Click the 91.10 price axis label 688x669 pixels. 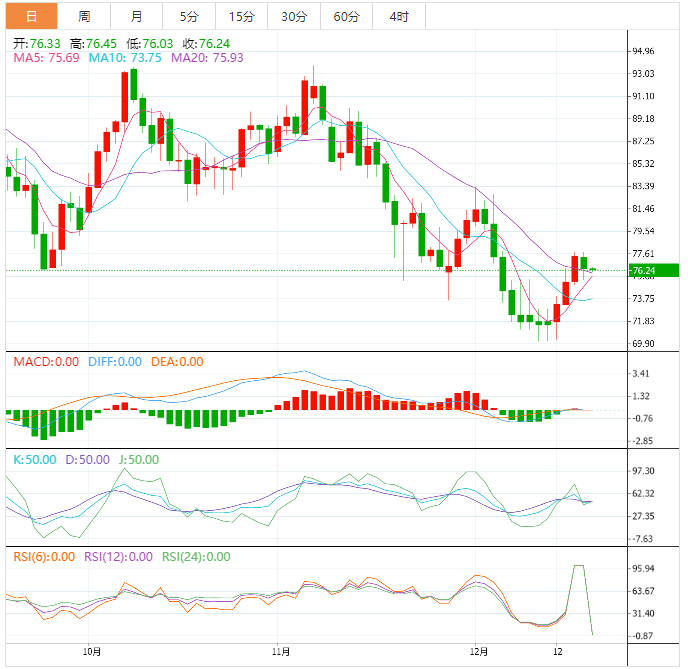coord(643,96)
